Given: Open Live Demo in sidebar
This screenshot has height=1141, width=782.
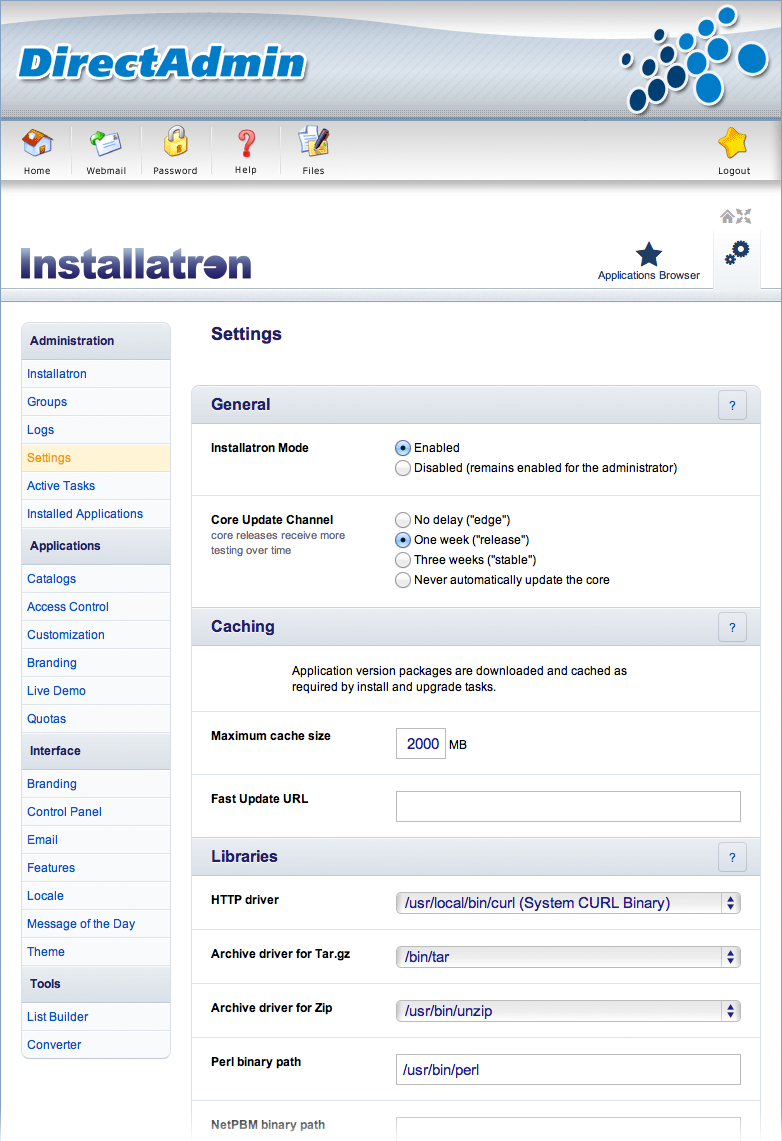Looking at the screenshot, I should (x=96, y=691).
